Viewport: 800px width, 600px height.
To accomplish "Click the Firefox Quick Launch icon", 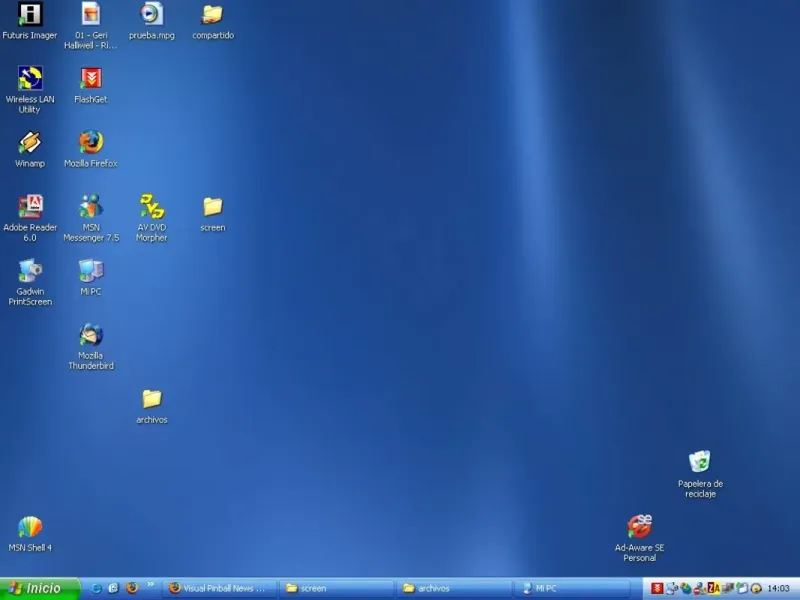I will pos(132,588).
